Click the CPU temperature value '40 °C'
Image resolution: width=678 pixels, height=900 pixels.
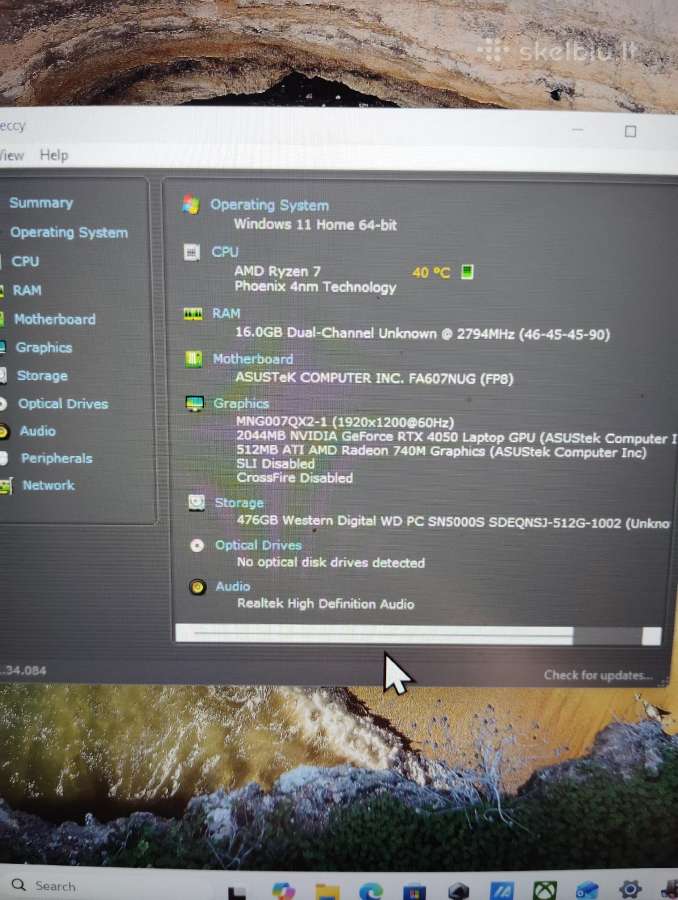(431, 272)
